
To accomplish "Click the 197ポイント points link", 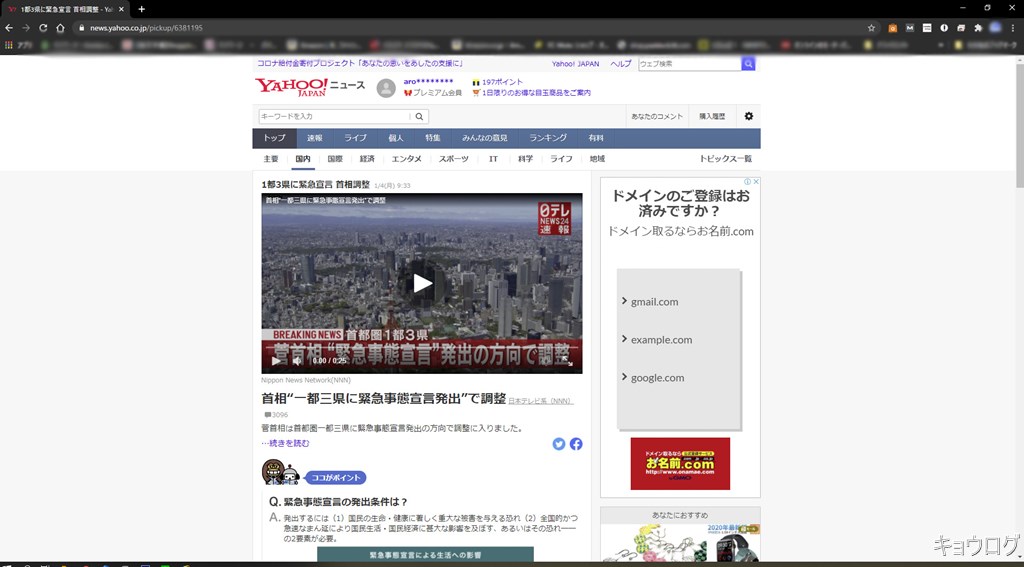I will click(x=502, y=82).
